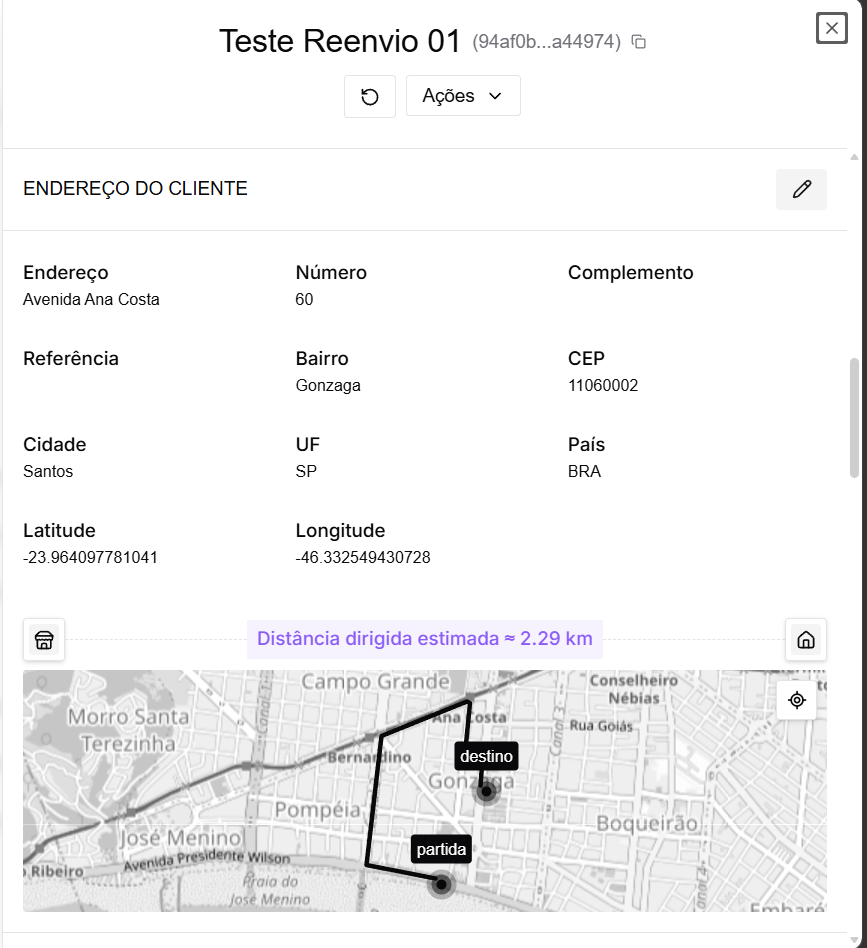Click the Teste Reenvio 01 title
The height and width of the screenshot is (948, 867).
340,41
